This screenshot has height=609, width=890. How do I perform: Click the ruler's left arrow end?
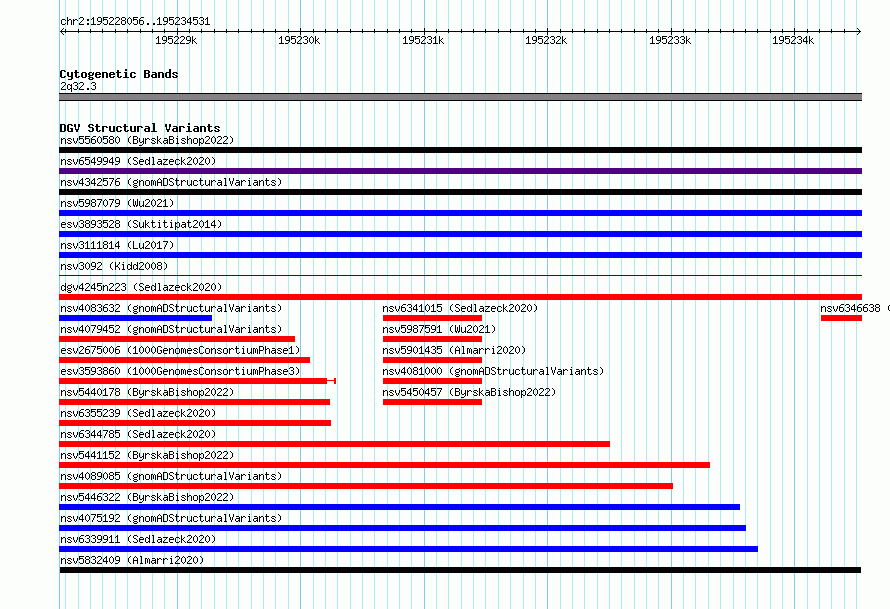point(62,31)
